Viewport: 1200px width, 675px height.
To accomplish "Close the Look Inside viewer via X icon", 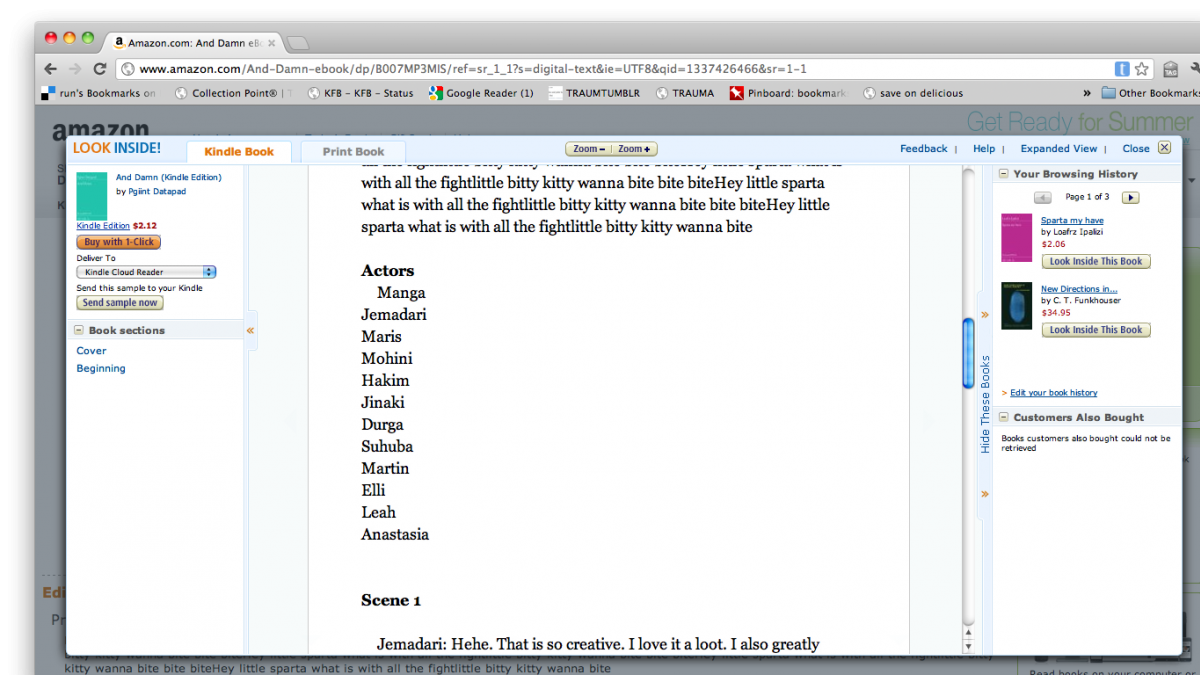I will [x=1164, y=148].
